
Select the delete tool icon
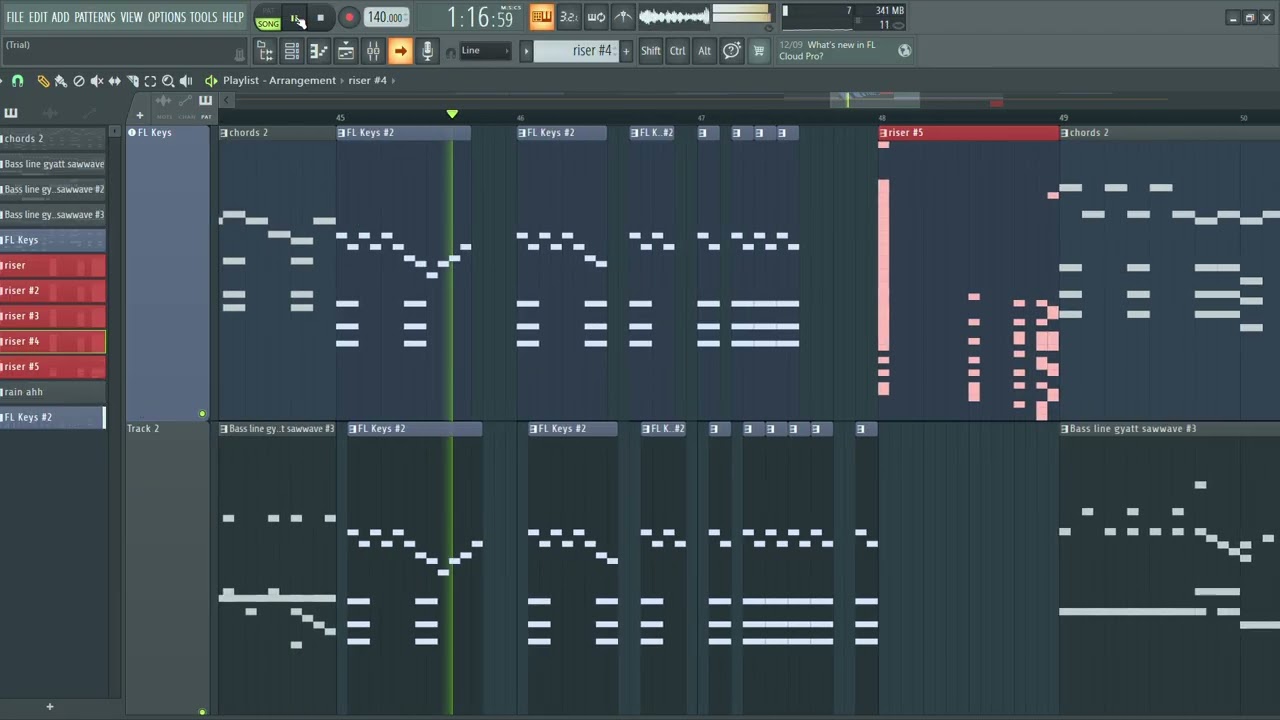click(x=79, y=81)
